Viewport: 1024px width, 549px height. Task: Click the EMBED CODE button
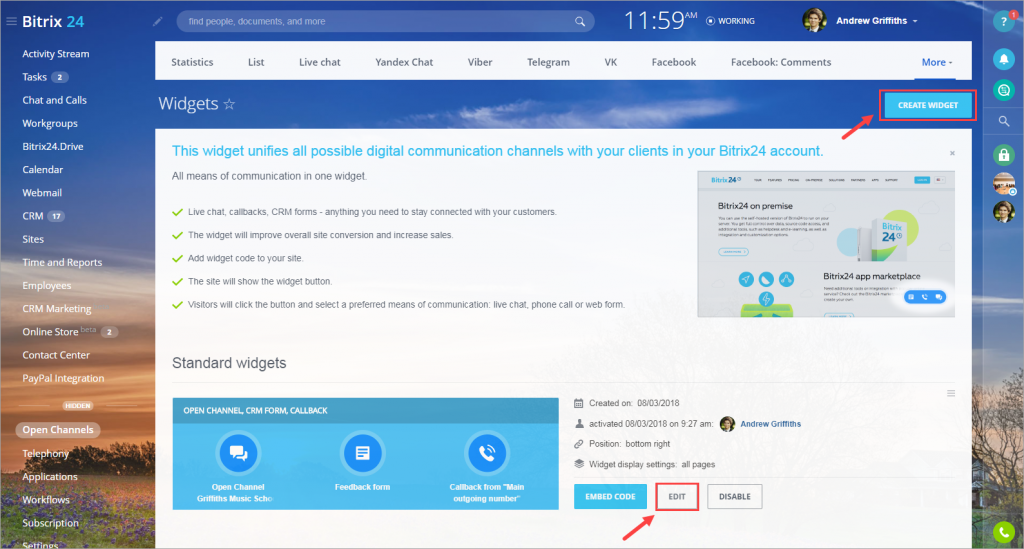[x=610, y=497]
